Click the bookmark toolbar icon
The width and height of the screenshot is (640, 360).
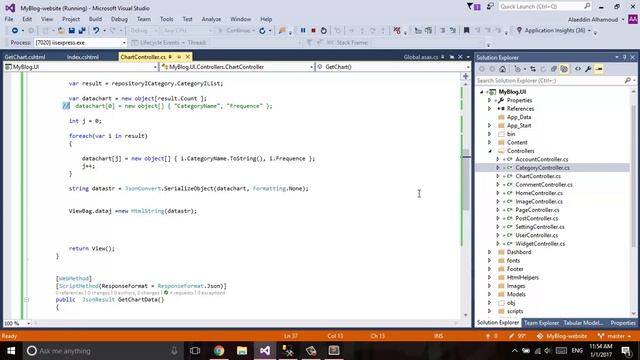point(467,31)
